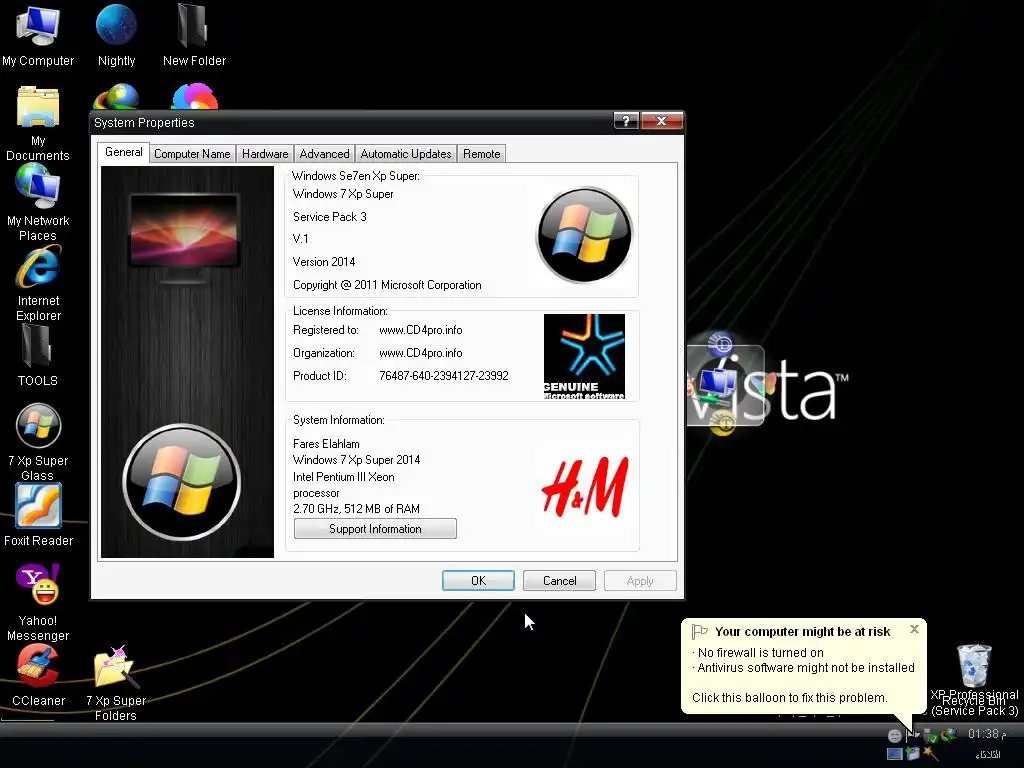Screen dimensions: 1024x768
Task: Click the Windows orb logo beside Service Pack 3
Action: [x=584, y=235]
